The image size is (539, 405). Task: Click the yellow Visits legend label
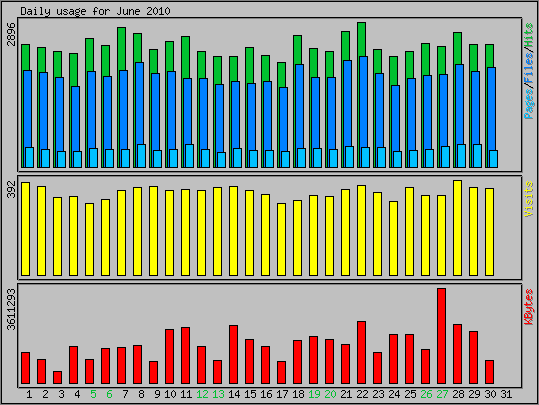[529, 199]
